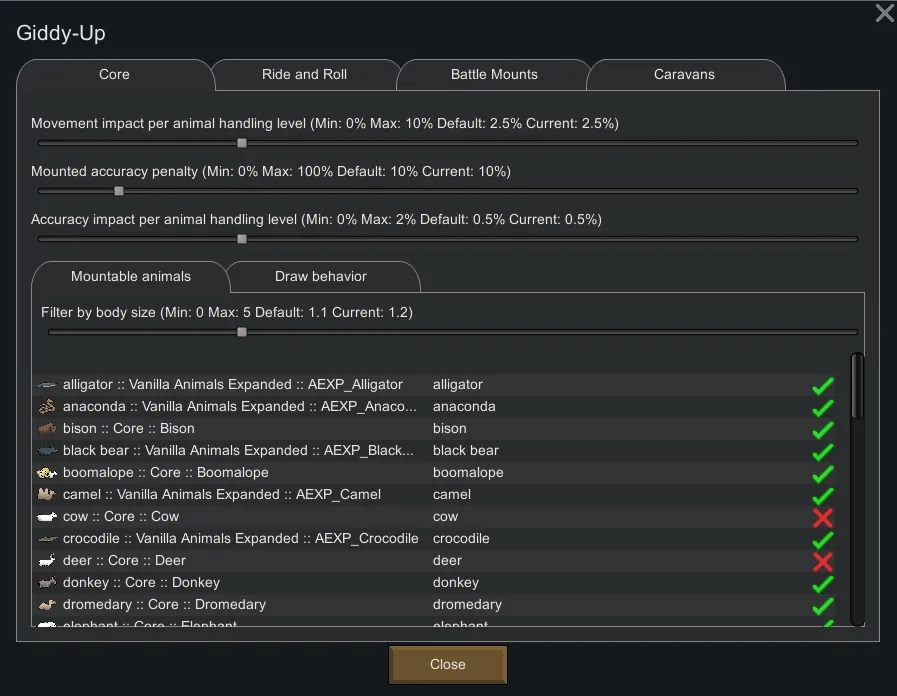This screenshot has height=696, width=897.
Task: Click the boomalope animal icon
Action: (47, 473)
